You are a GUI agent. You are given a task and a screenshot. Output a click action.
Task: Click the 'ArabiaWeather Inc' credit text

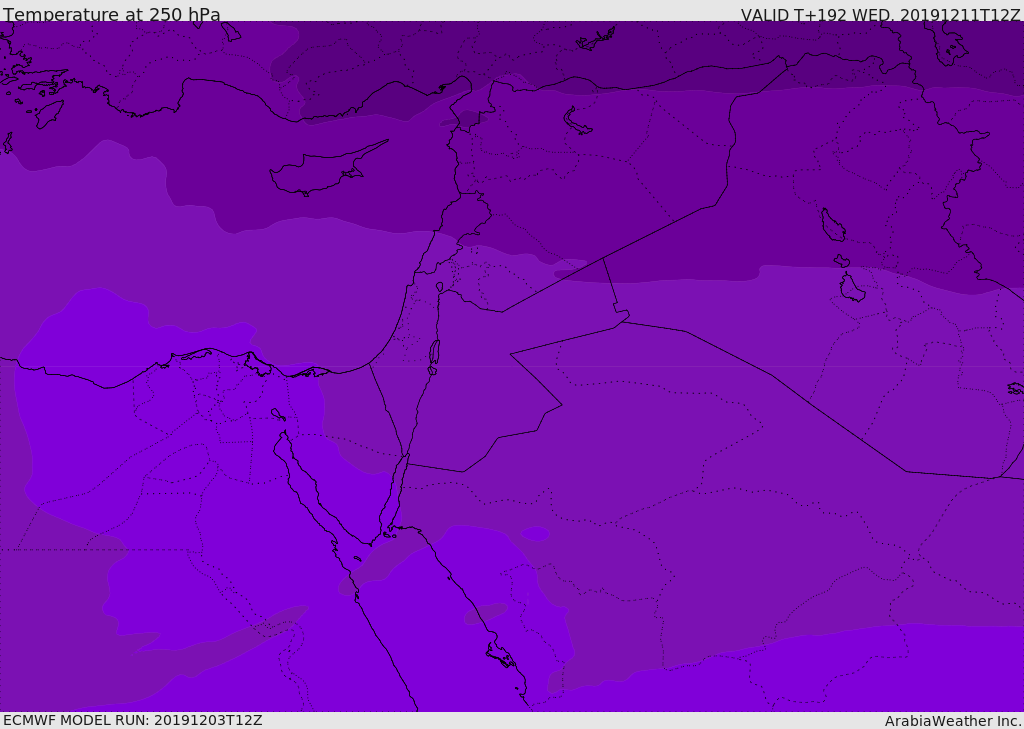(953, 721)
